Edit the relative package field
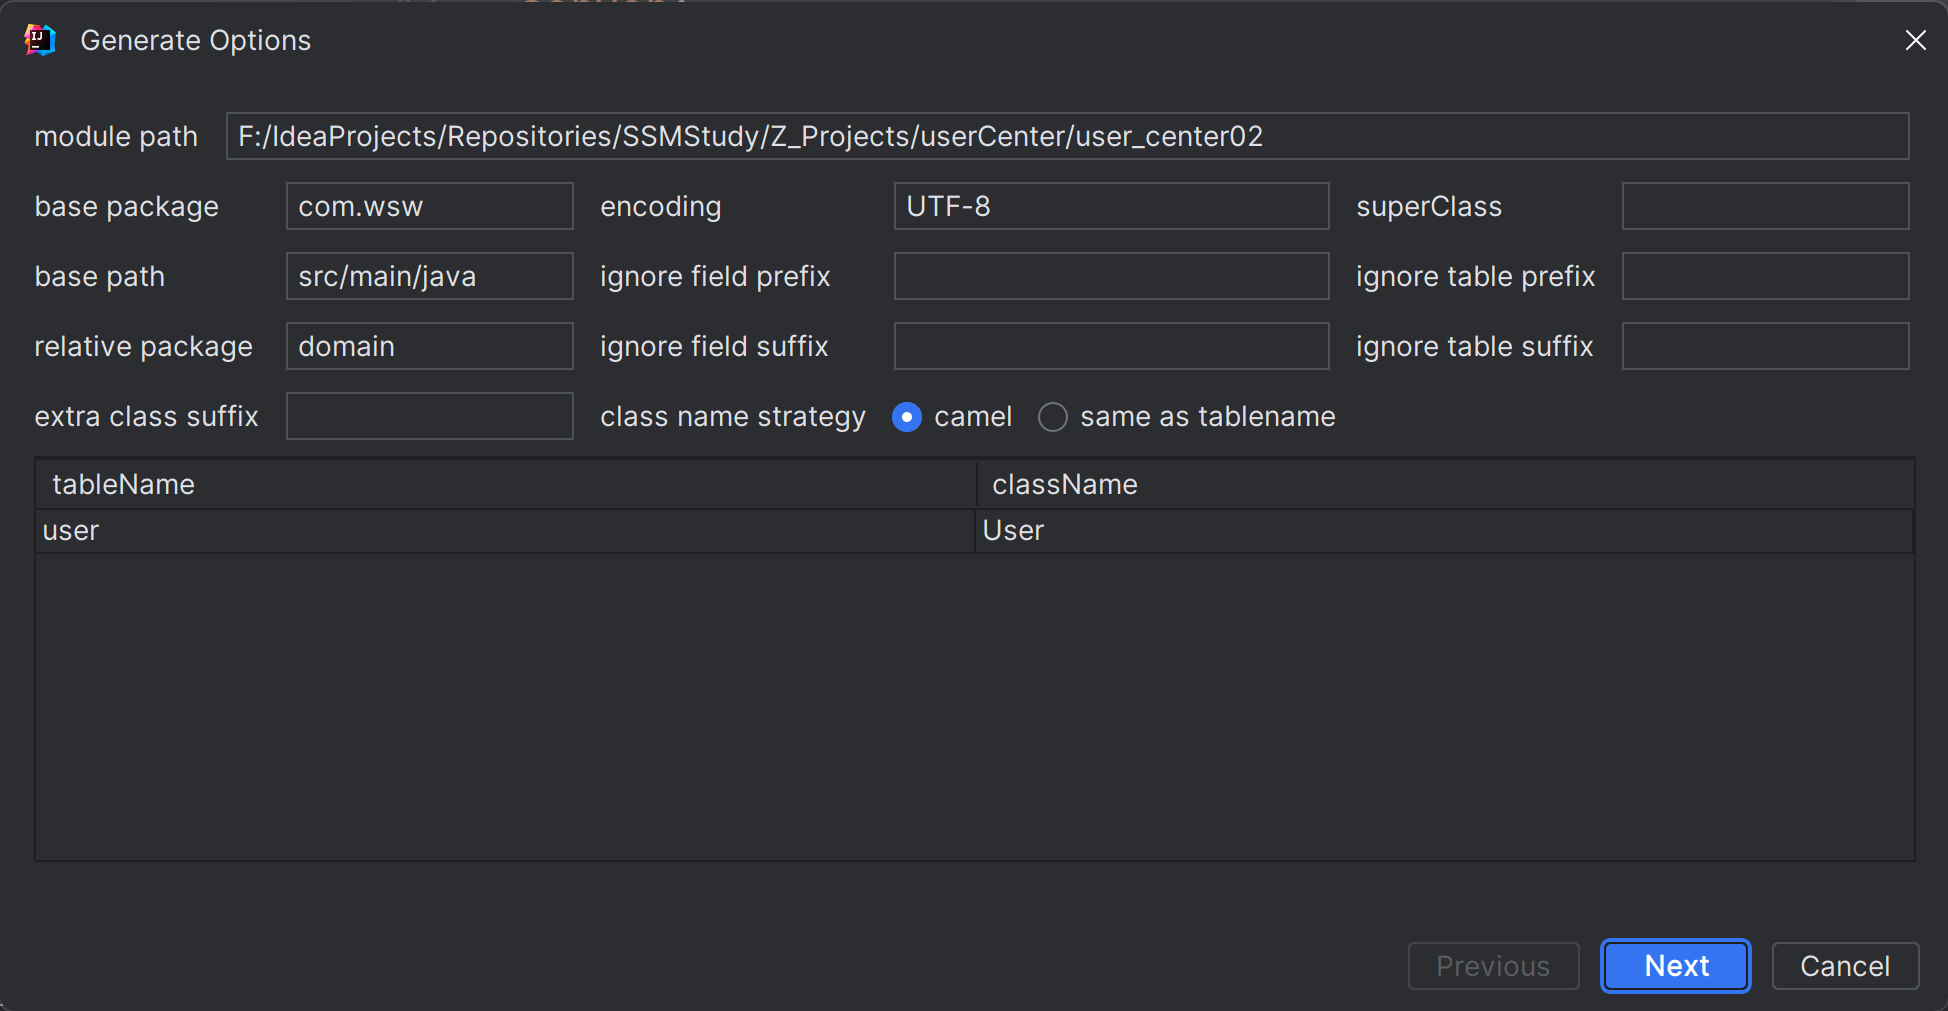Image resolution: width=1948 pixels, height=1011 pixels. 429,346
